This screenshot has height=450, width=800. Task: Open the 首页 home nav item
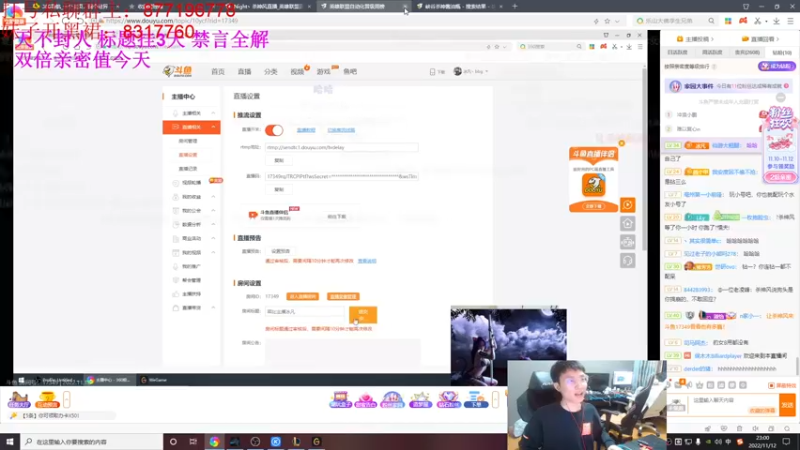[218, 71]
